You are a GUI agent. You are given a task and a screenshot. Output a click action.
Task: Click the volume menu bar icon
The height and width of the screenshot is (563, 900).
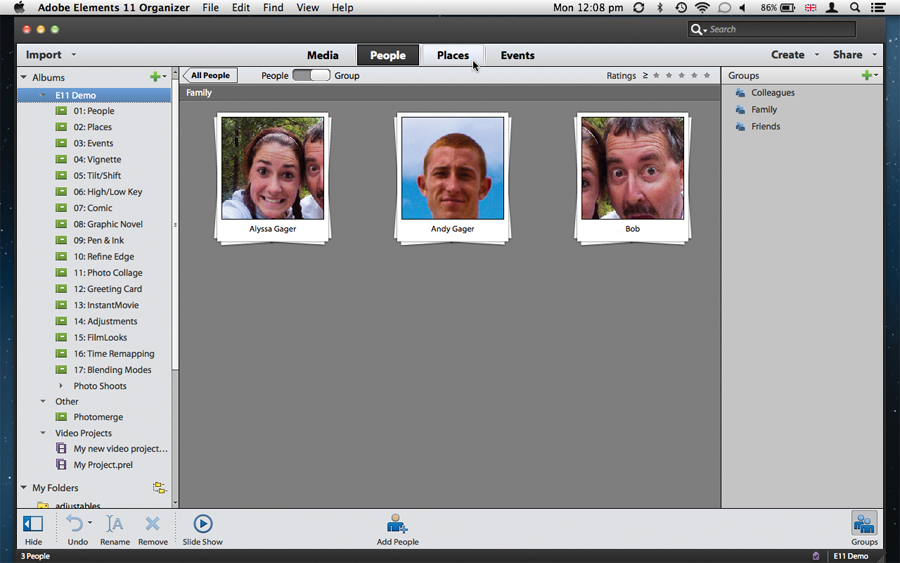coord(743,7)
